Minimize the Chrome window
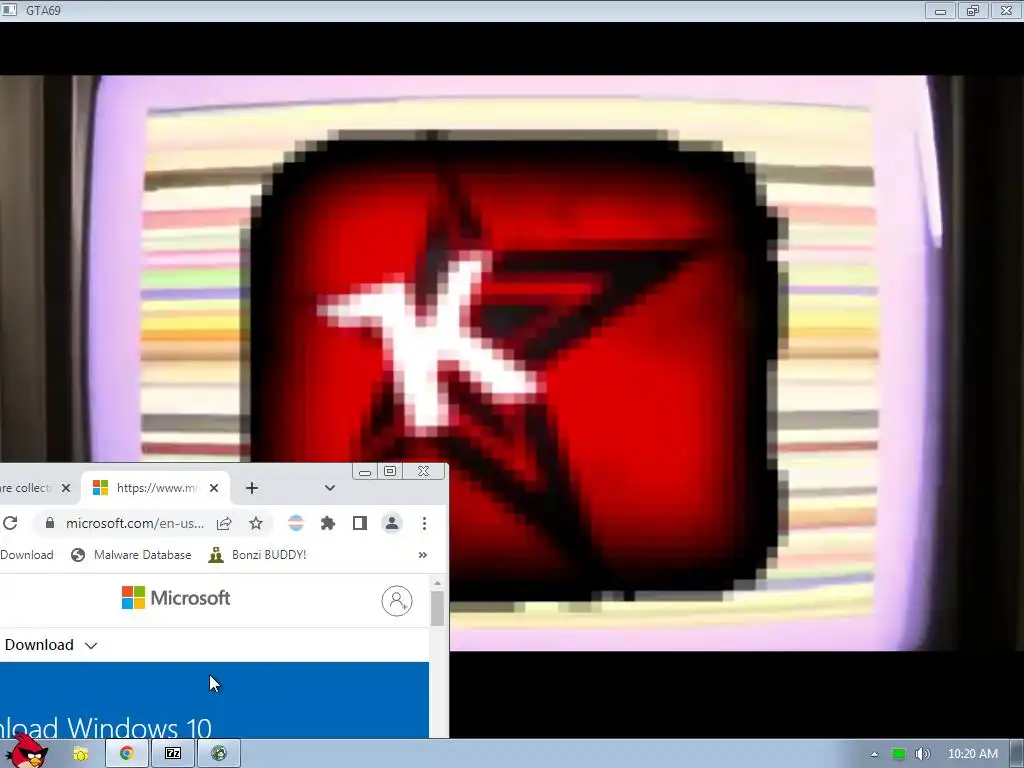Viewport: 1024px width, 768px height. click(365, 471)
